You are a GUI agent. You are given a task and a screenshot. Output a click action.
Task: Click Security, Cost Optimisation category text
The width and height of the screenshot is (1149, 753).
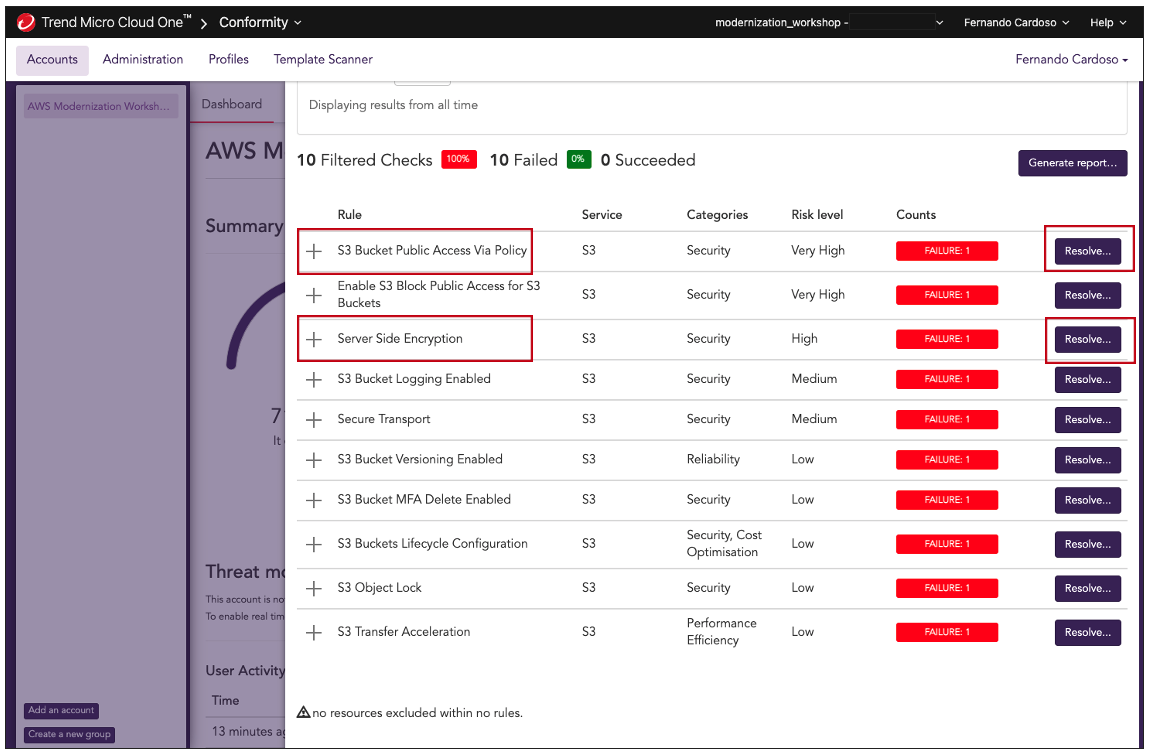724,544
